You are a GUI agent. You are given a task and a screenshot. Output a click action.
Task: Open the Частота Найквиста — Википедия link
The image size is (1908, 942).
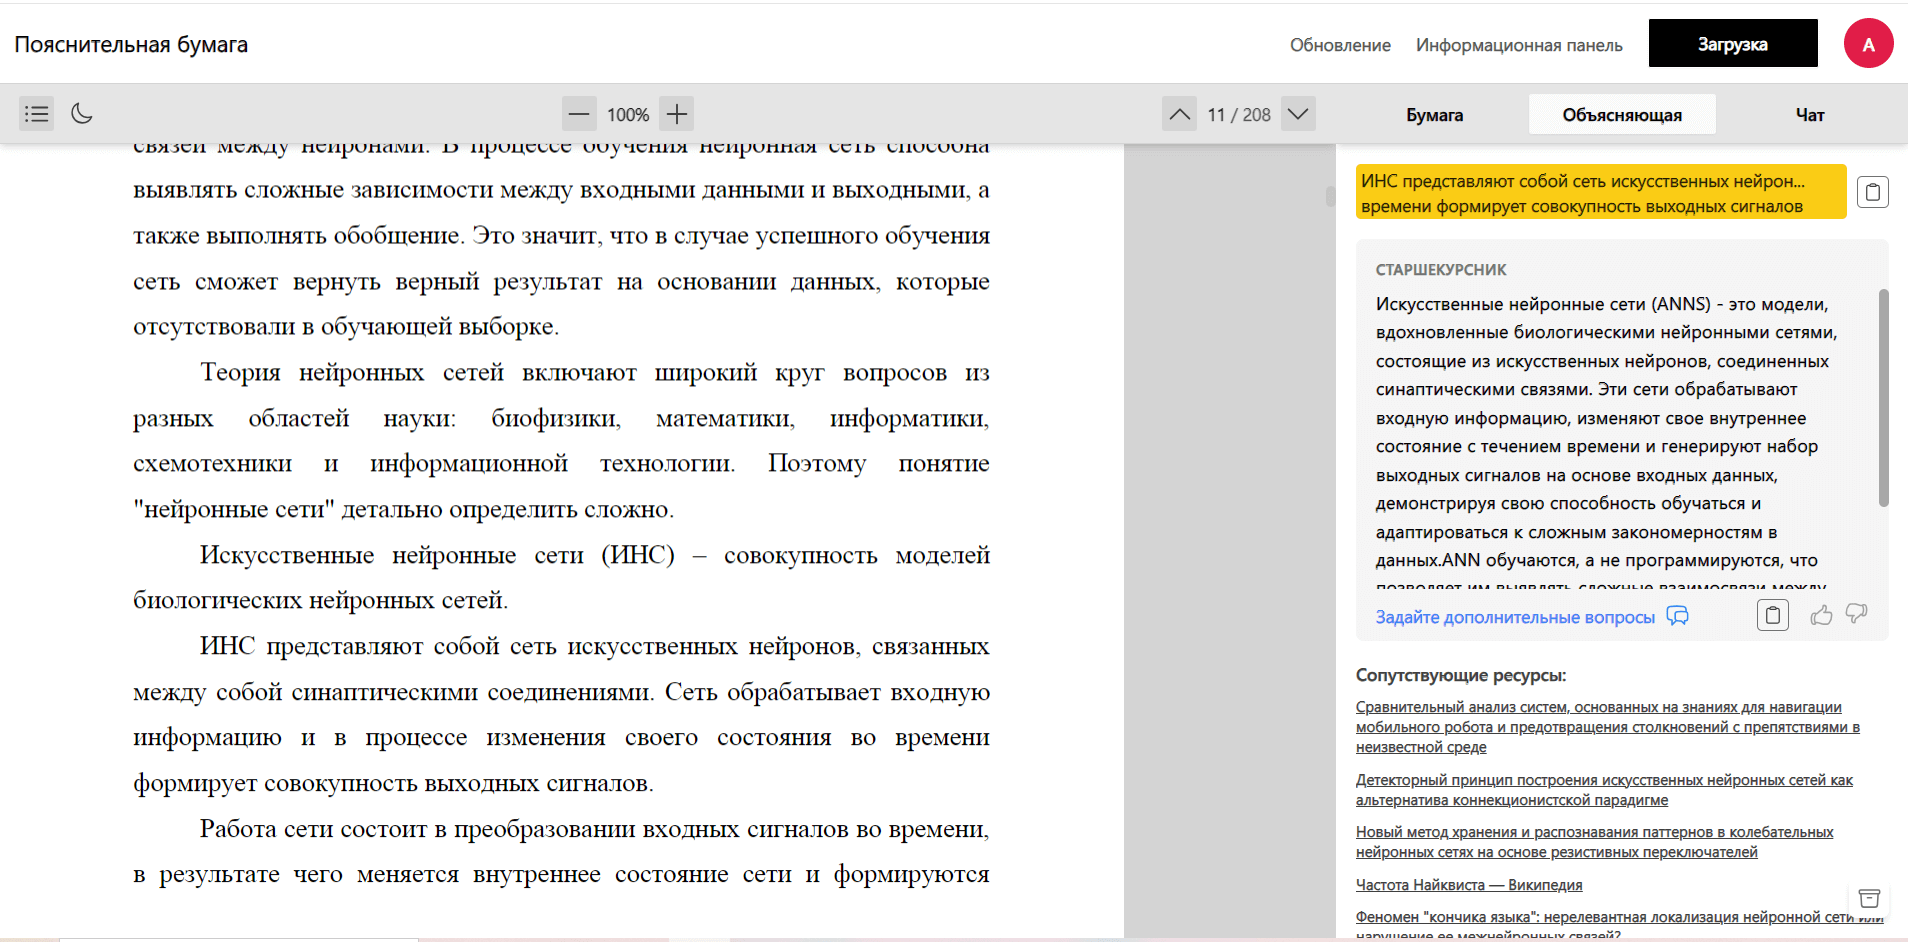click(x=1468, y=885)
